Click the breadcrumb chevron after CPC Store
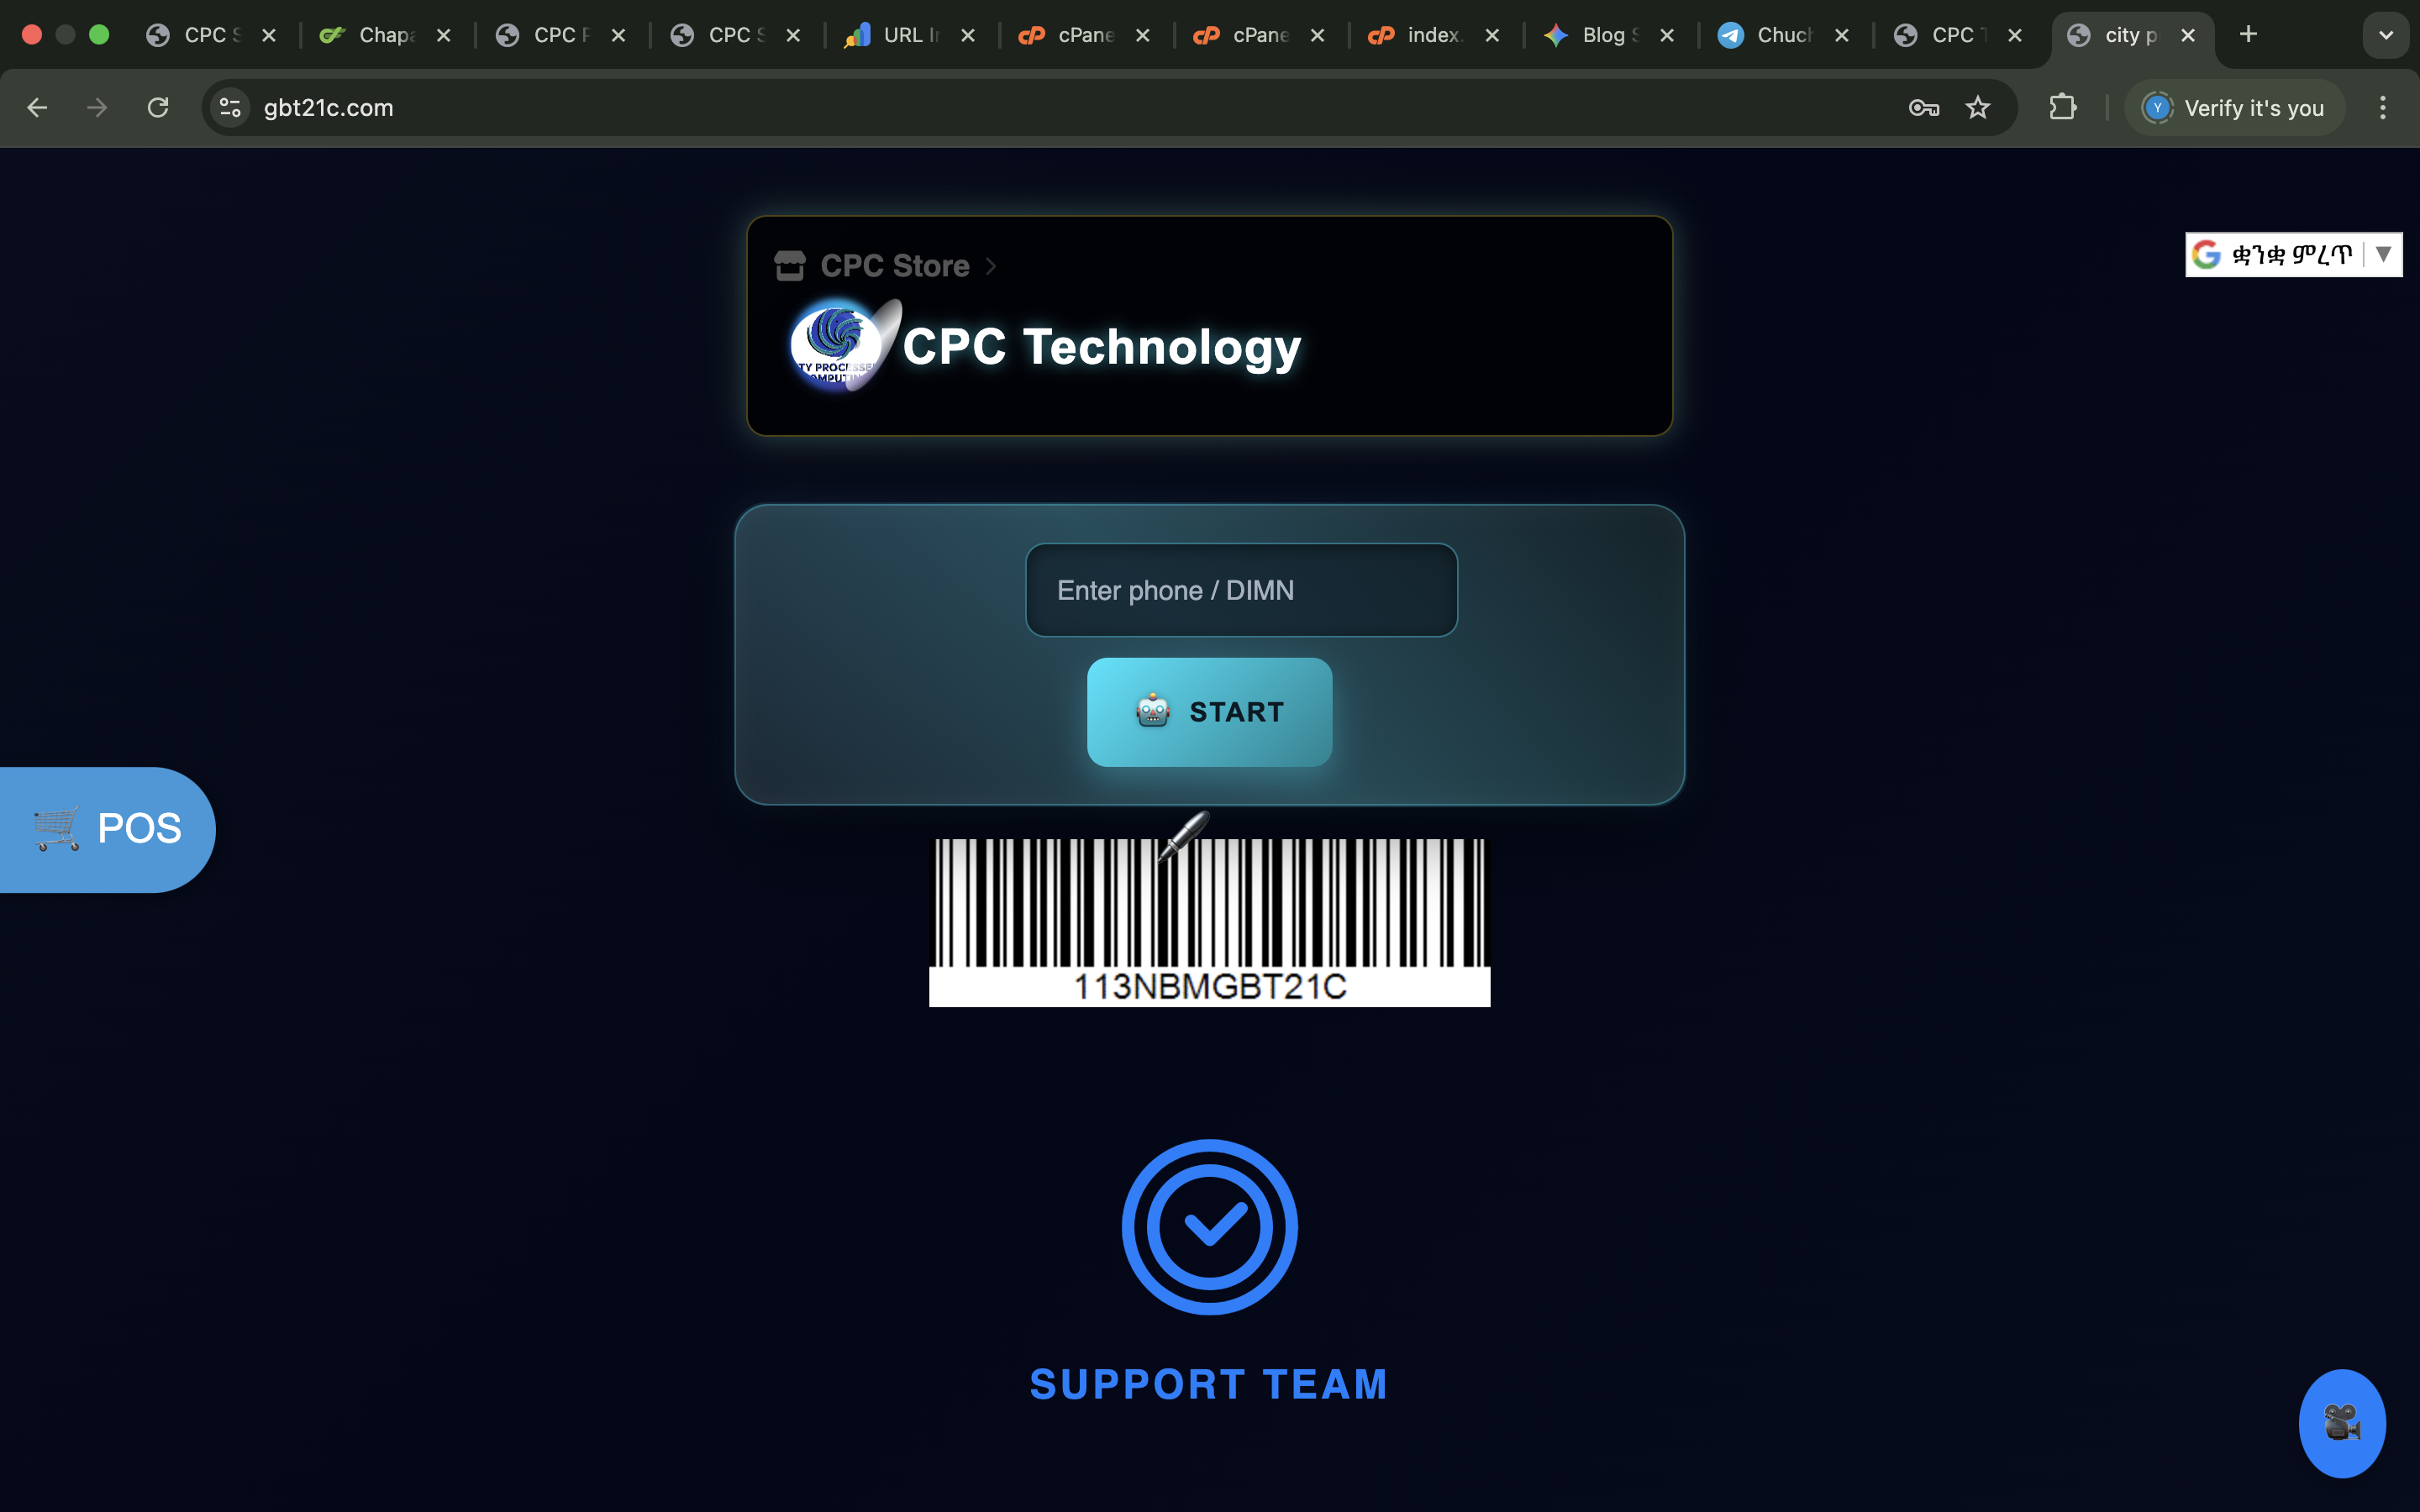This screenshot has width=2420, height=1512. tap(991, 266)
